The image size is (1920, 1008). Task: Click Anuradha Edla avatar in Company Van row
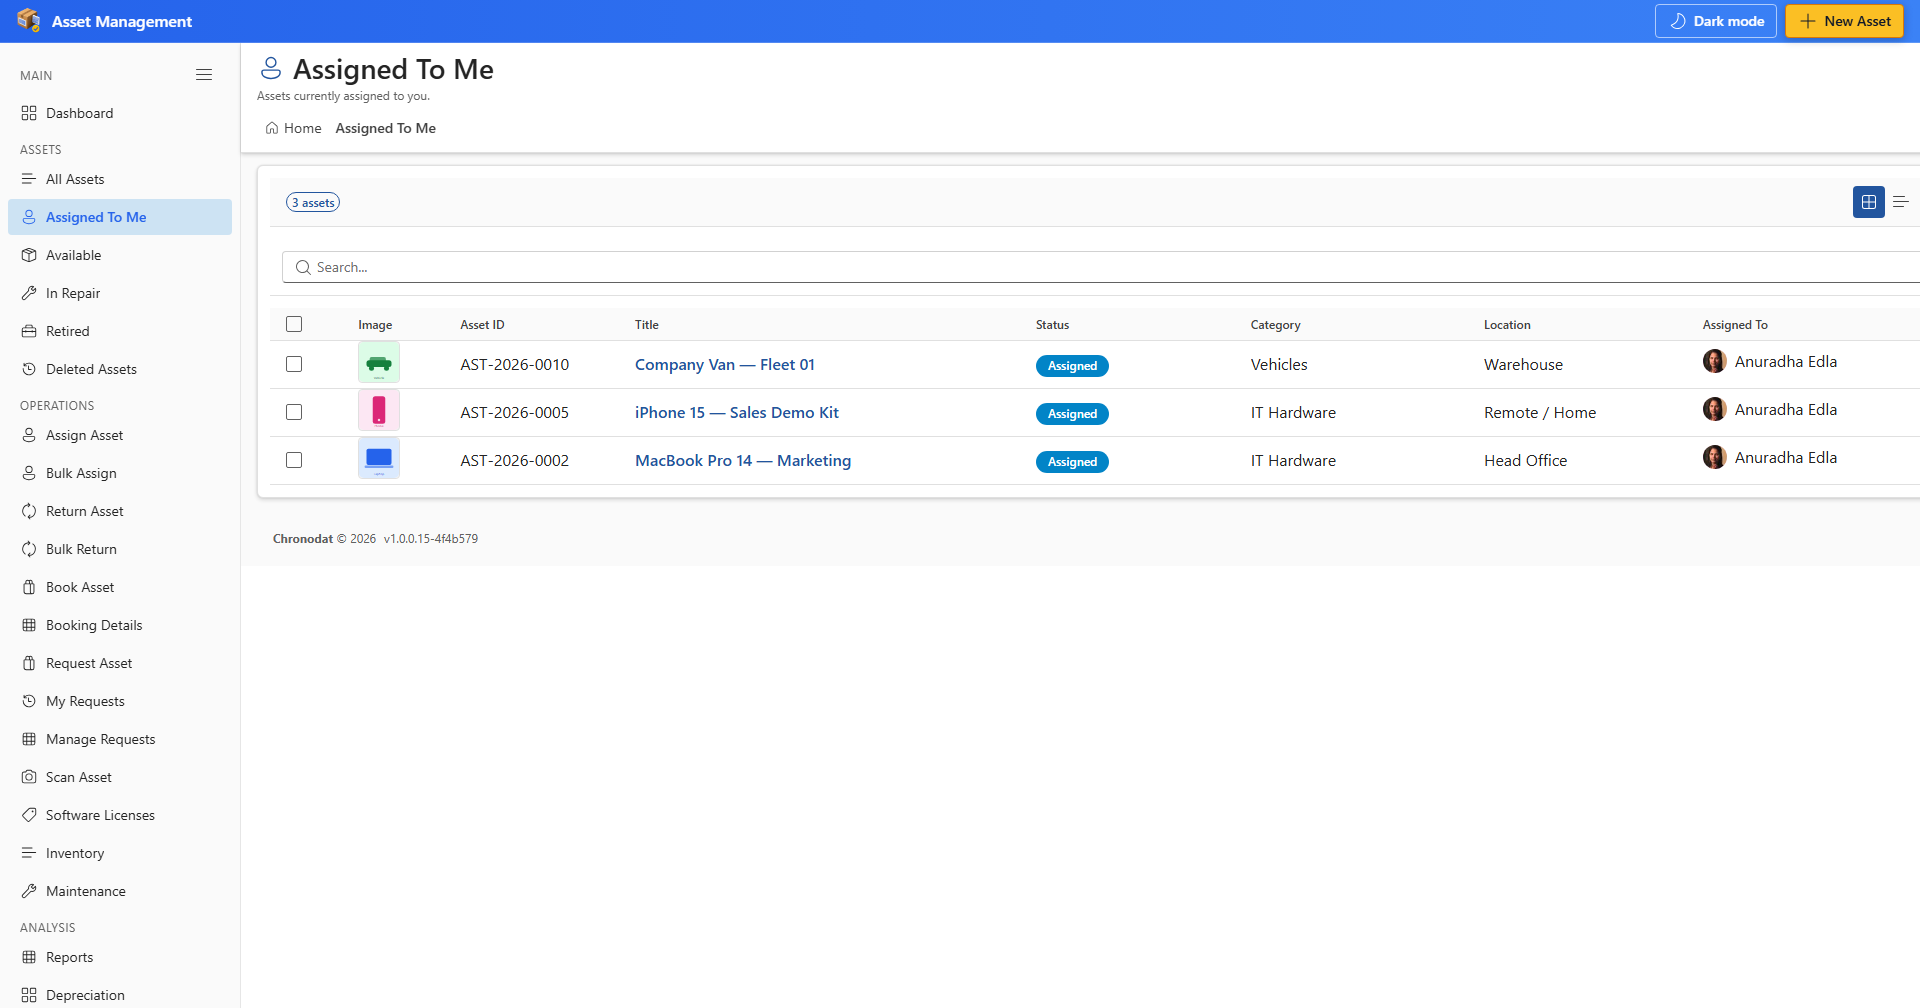pyautogui.click(x=1714, y=361)
